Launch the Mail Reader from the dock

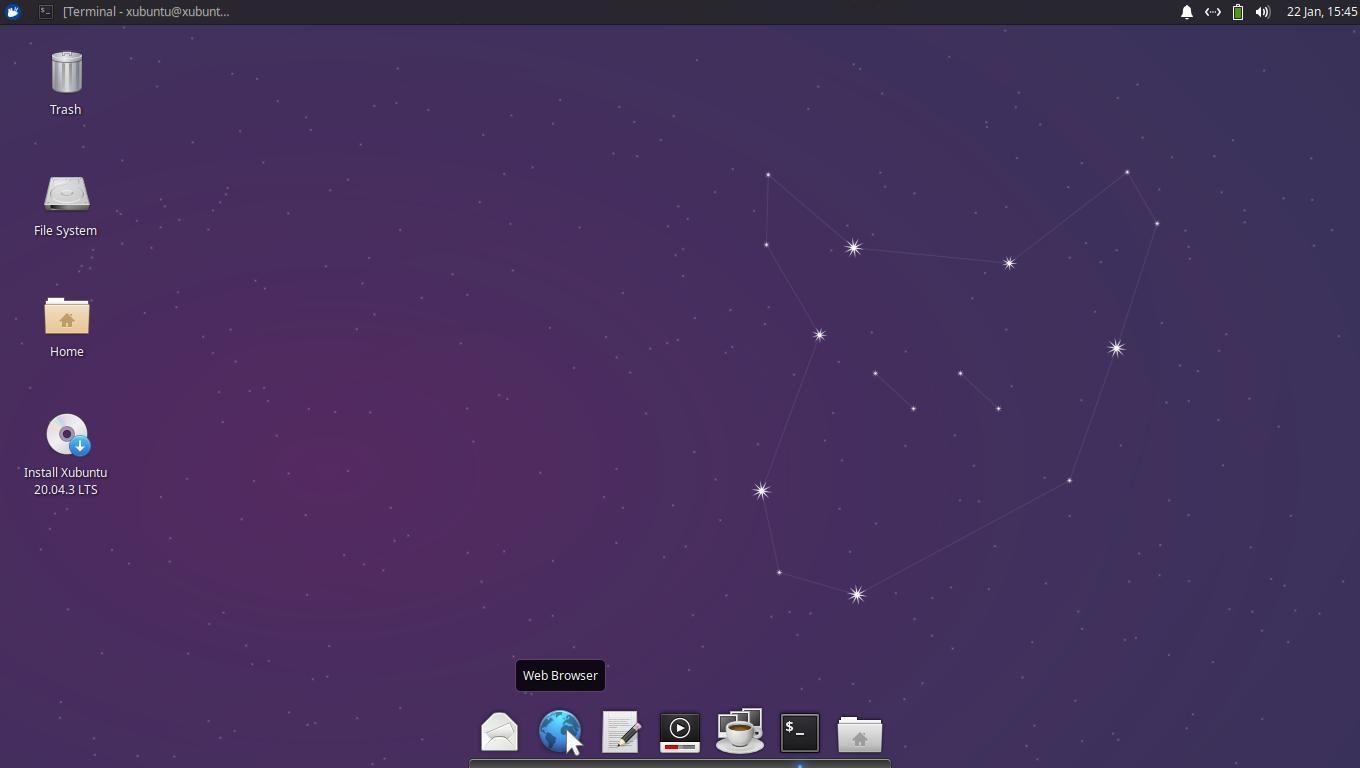500,732
